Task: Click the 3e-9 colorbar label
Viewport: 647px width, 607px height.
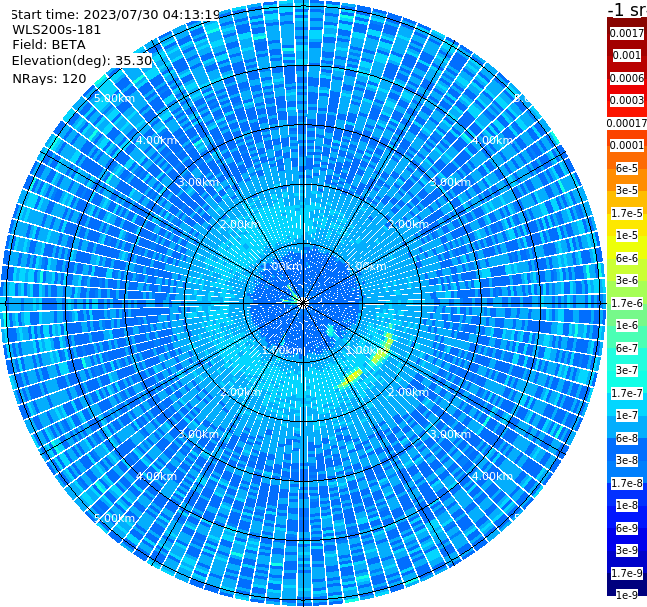Action: (627, 550)
